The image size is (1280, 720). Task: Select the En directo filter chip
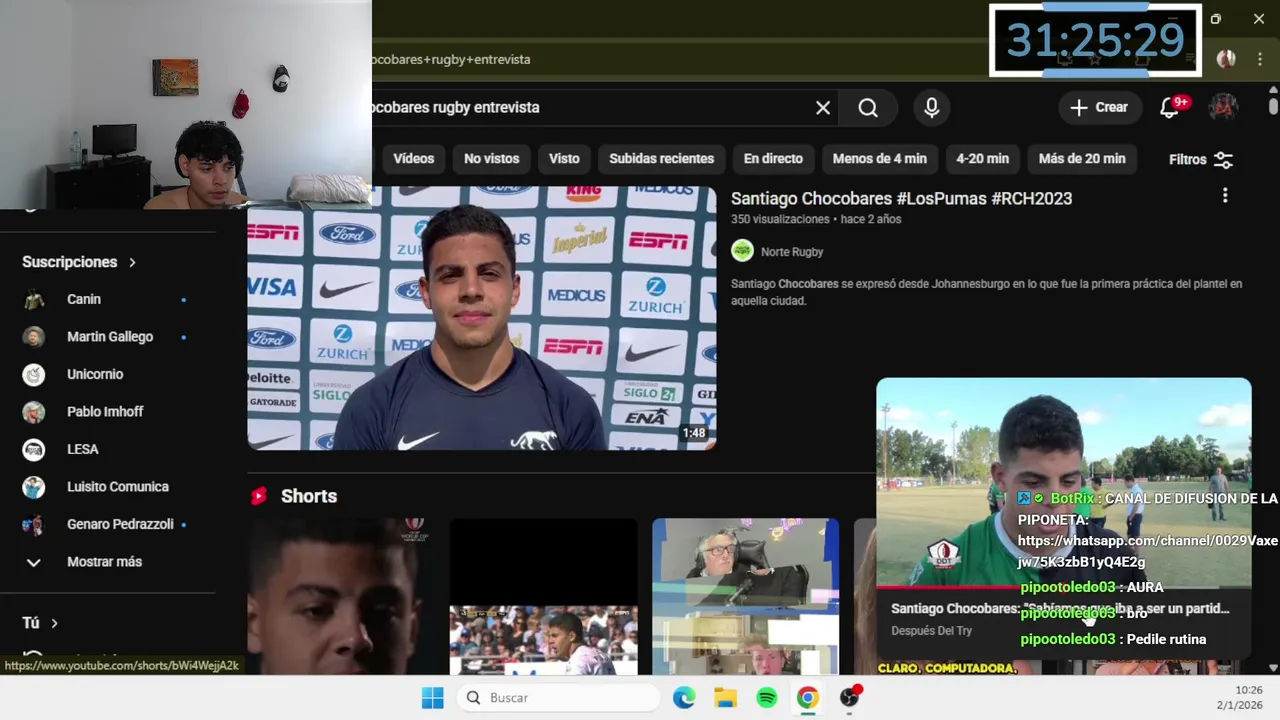coord(773,159)
